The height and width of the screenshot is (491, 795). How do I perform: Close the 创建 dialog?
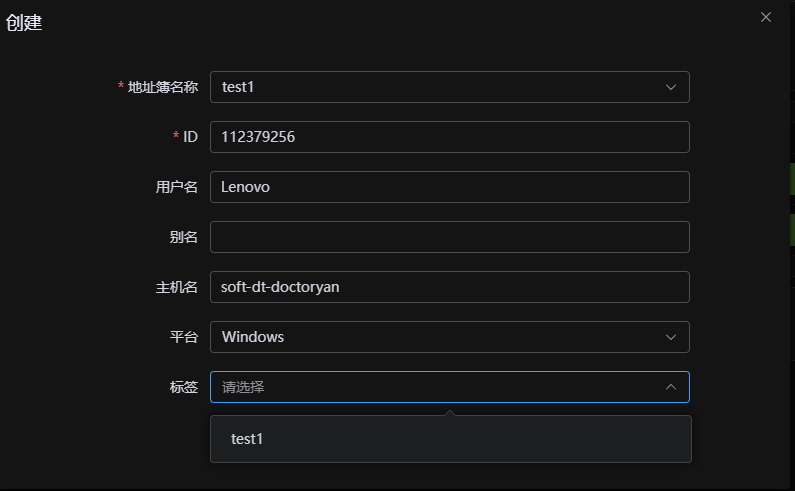pyautogui.click(x=766, y=17)
